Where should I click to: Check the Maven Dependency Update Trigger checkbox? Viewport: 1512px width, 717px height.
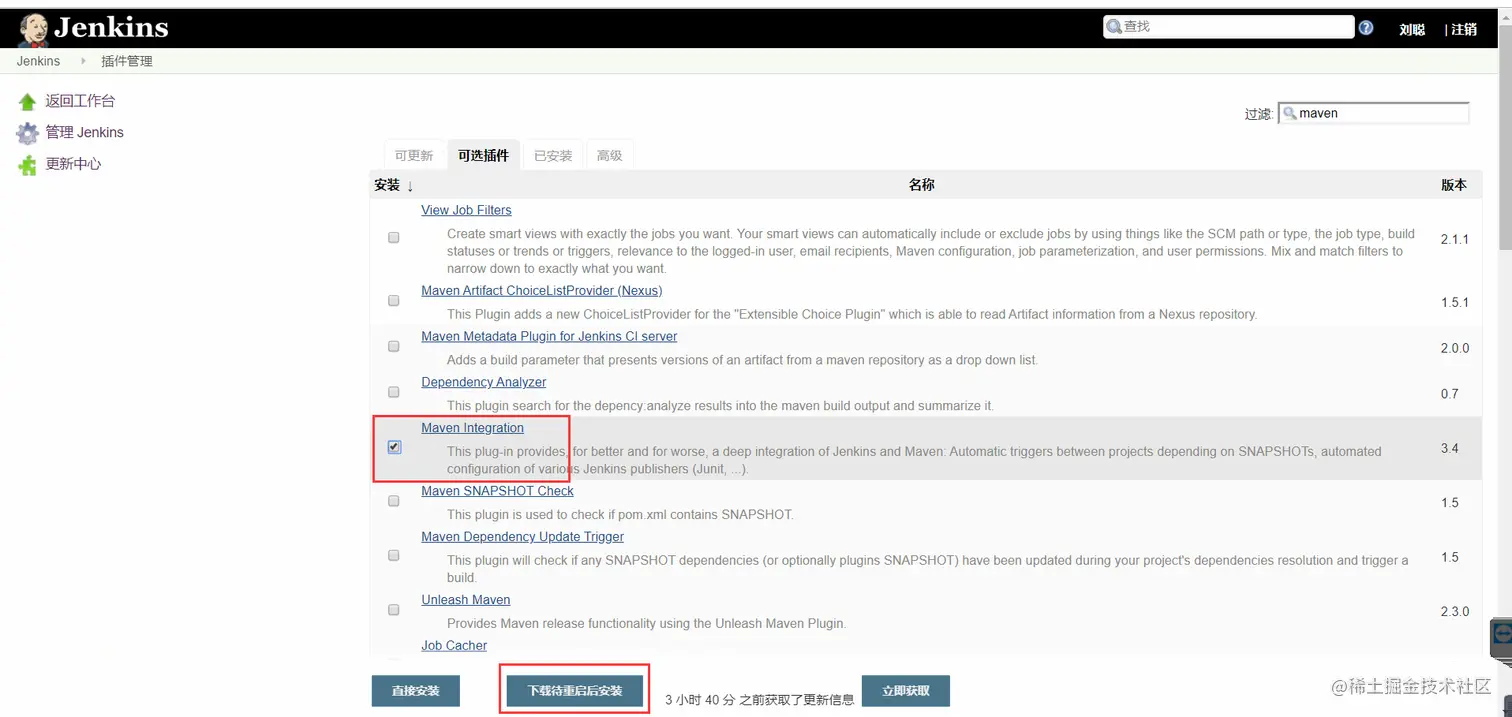coord(393,555)
